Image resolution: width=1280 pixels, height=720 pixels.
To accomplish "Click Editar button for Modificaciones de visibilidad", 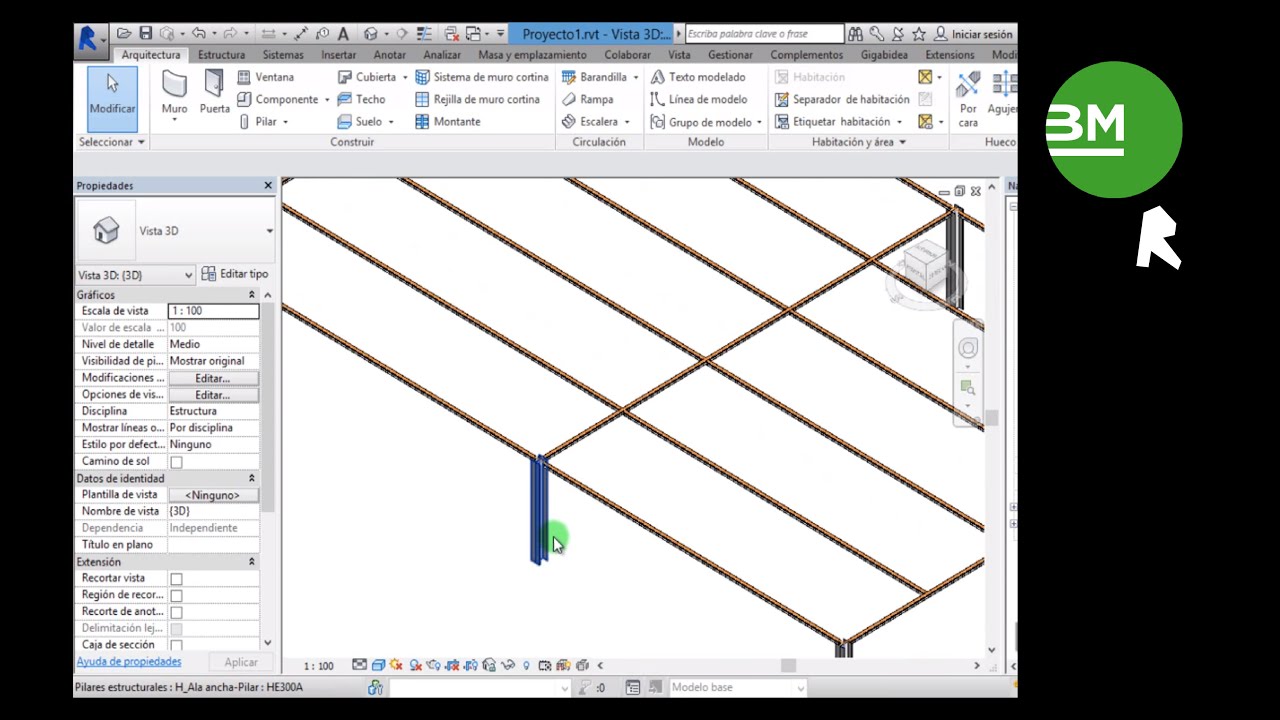I will pyautogui.click(x=213, y=378).
